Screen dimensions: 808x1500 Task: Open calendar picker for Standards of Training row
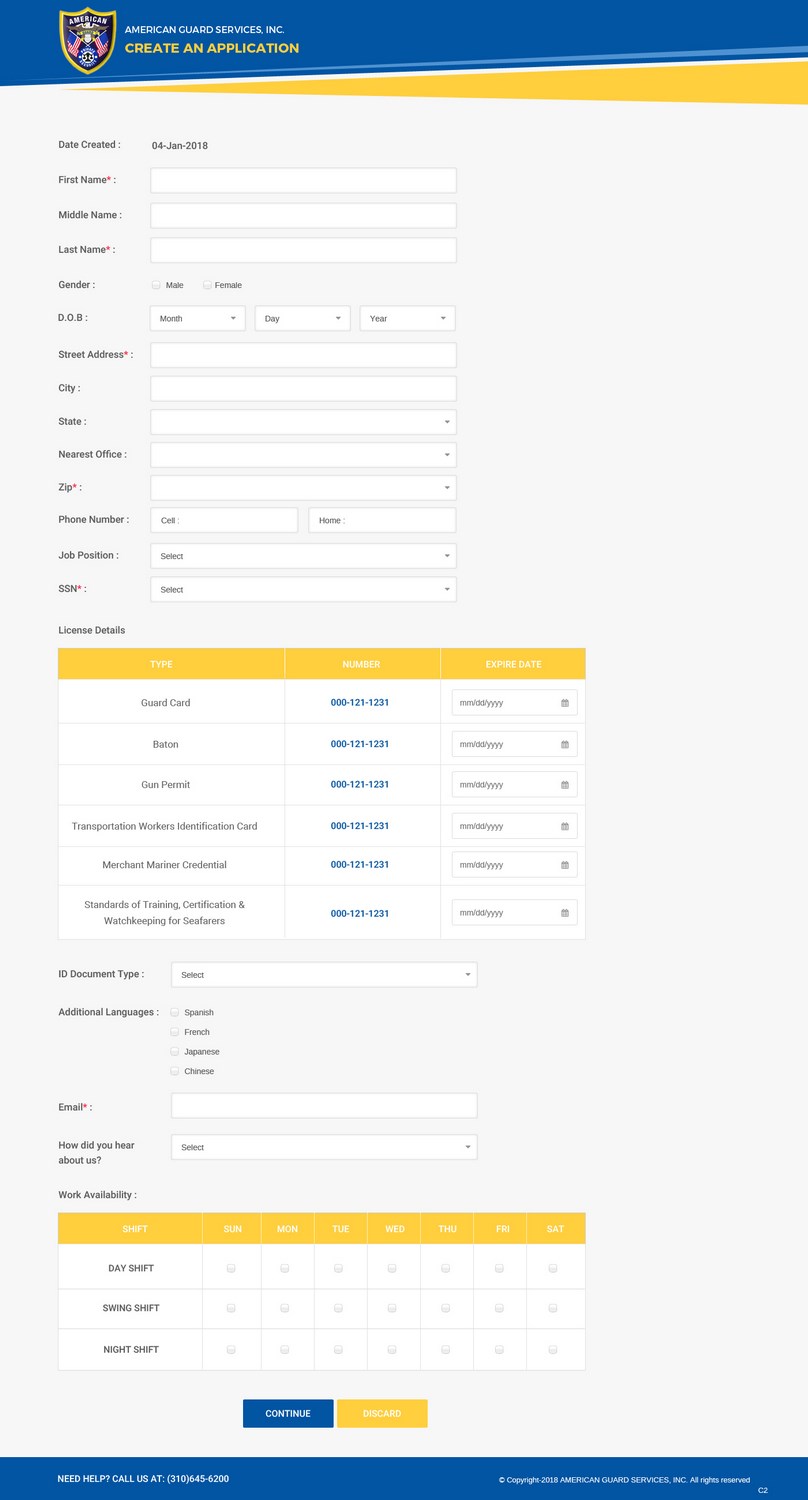[x=566, y=912]
